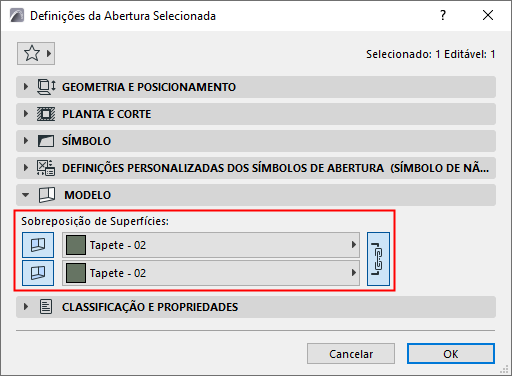Click the Planta e Corte panel icon
The height and width of the screenshot is (376, 512).
tap(46, 114)
